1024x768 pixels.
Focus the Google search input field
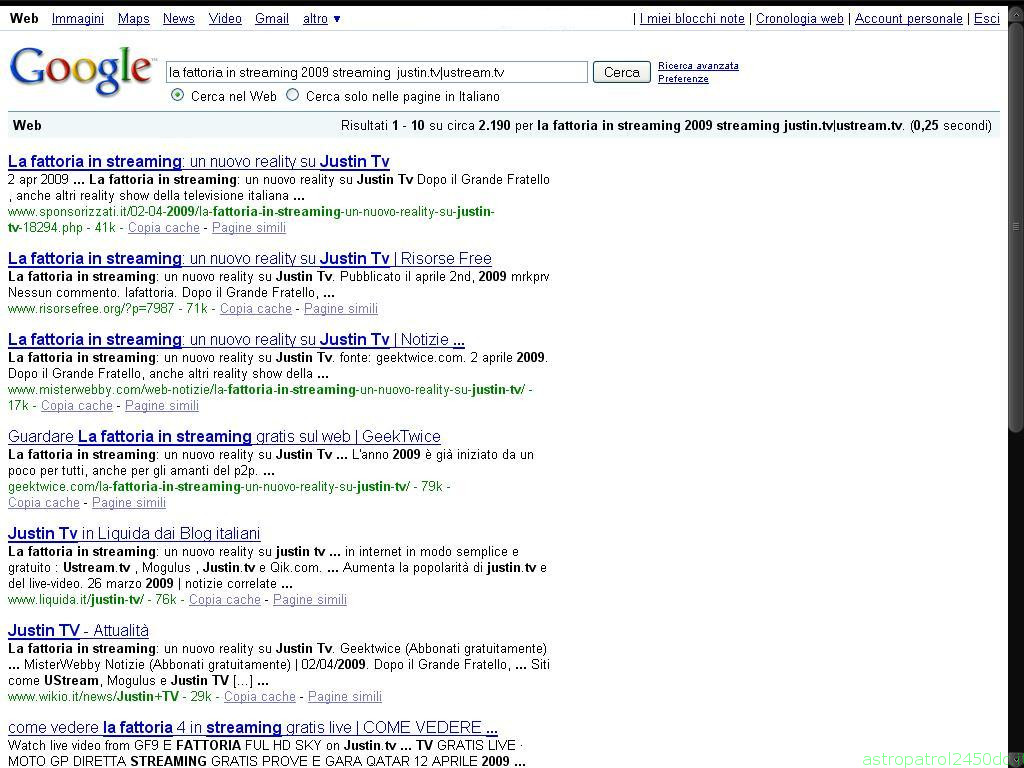(x=377, y=72)
